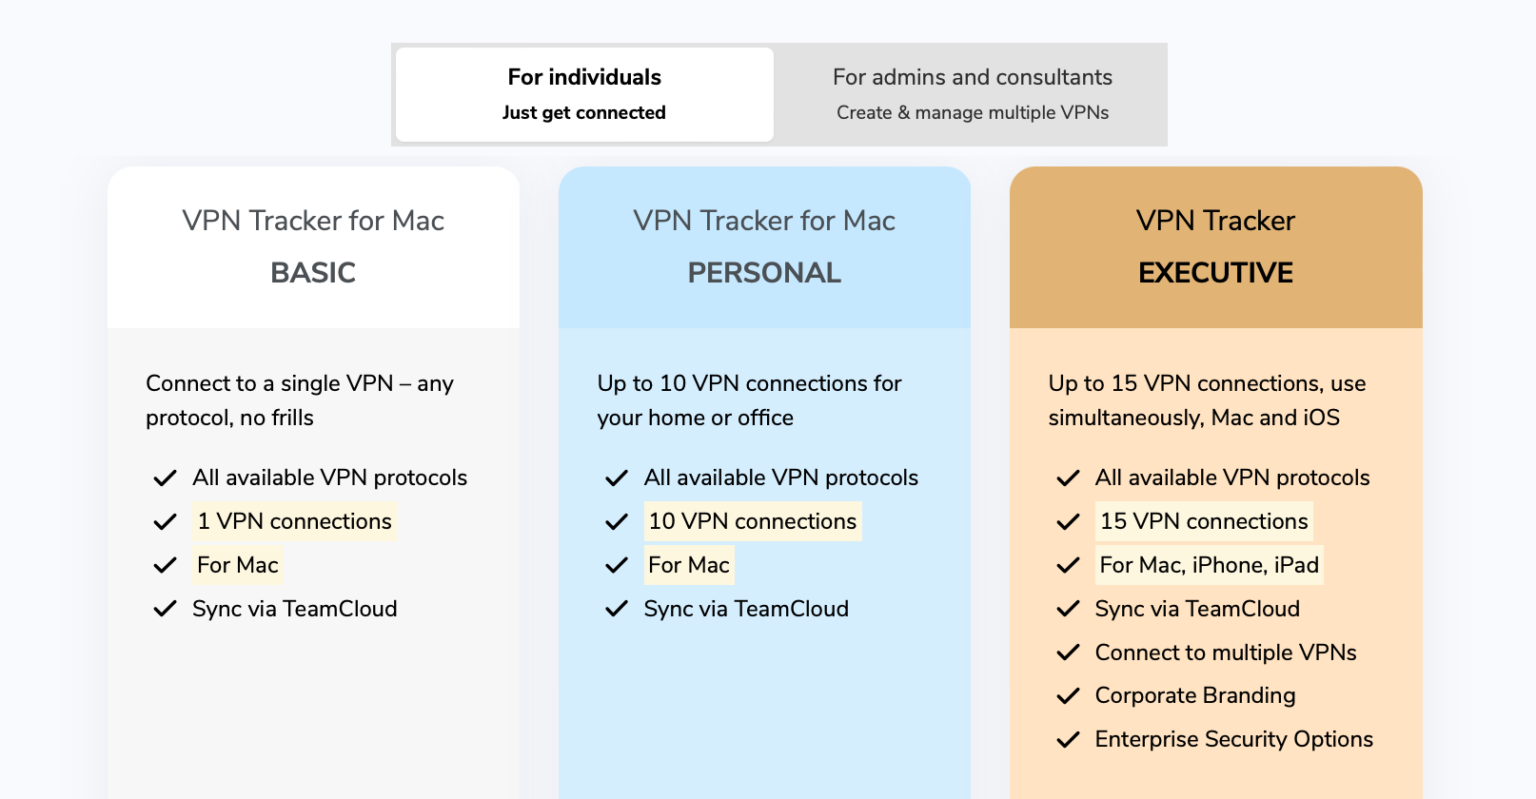Toggle "Sync via TeamCloud" check in EXECUTIVE
Viewport: 1536px width, 799px height.
[x=1068, y=609]
